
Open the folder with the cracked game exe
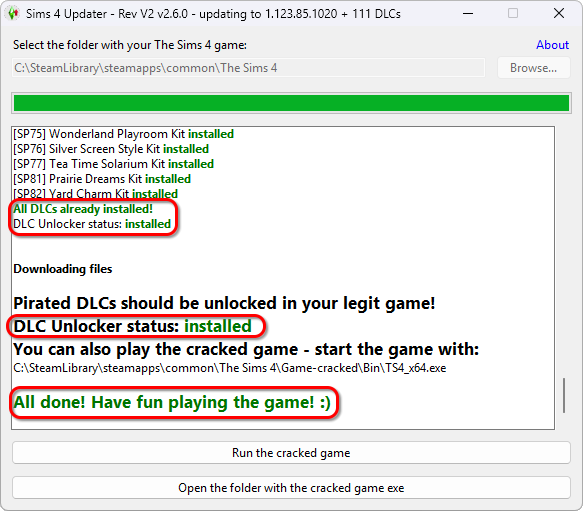(291, 488)
